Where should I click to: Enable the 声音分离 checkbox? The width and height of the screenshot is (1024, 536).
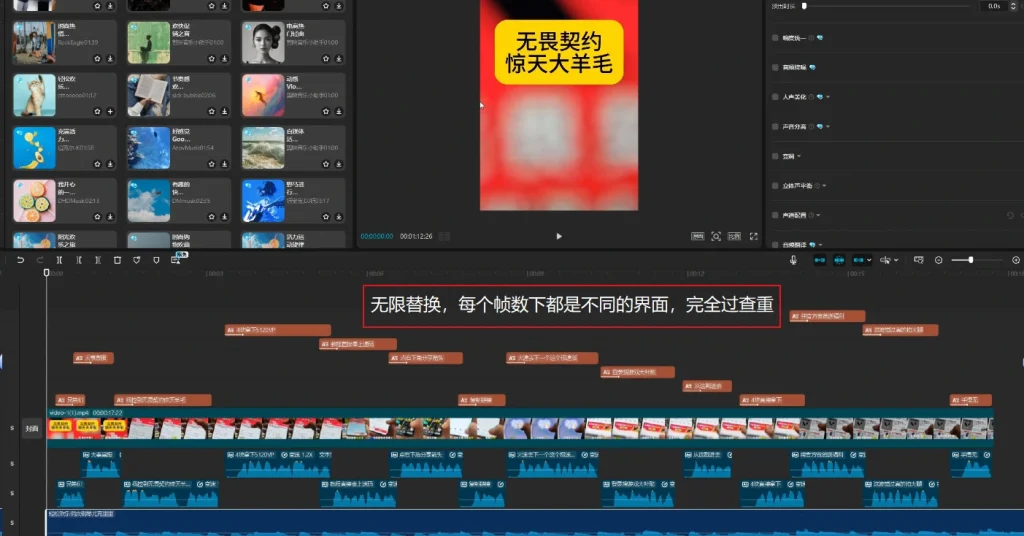(775, 127)
